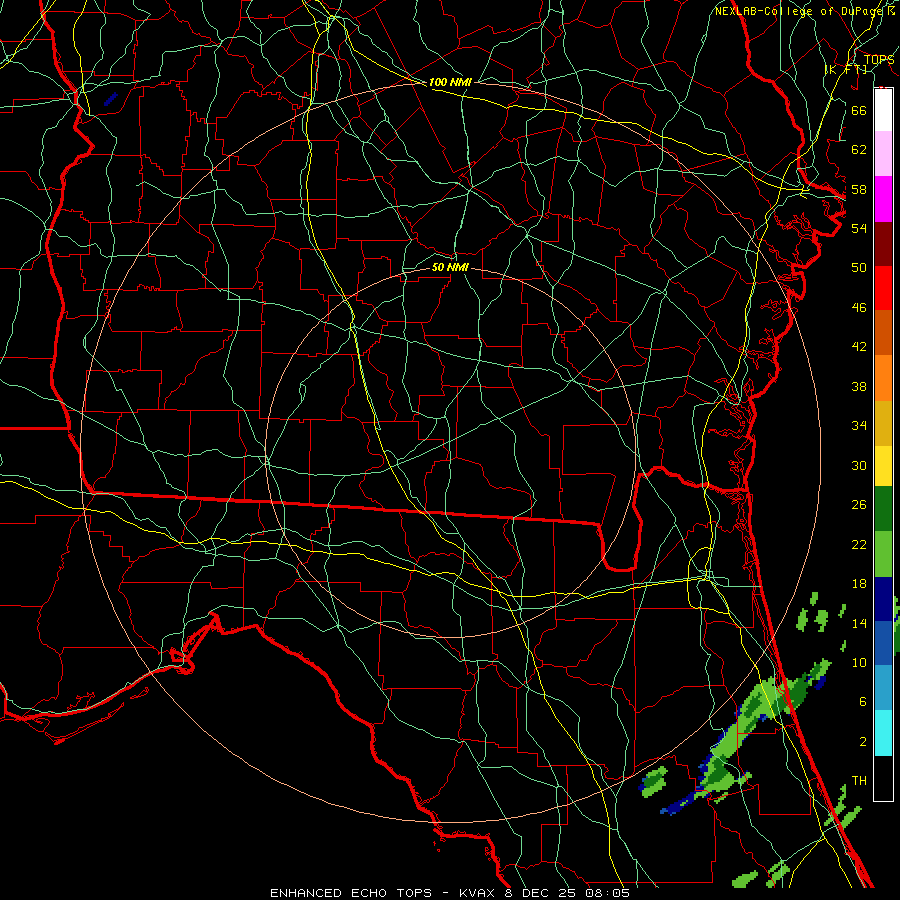Click the legend value '50'
900x900 pixels.
[859, 268]
